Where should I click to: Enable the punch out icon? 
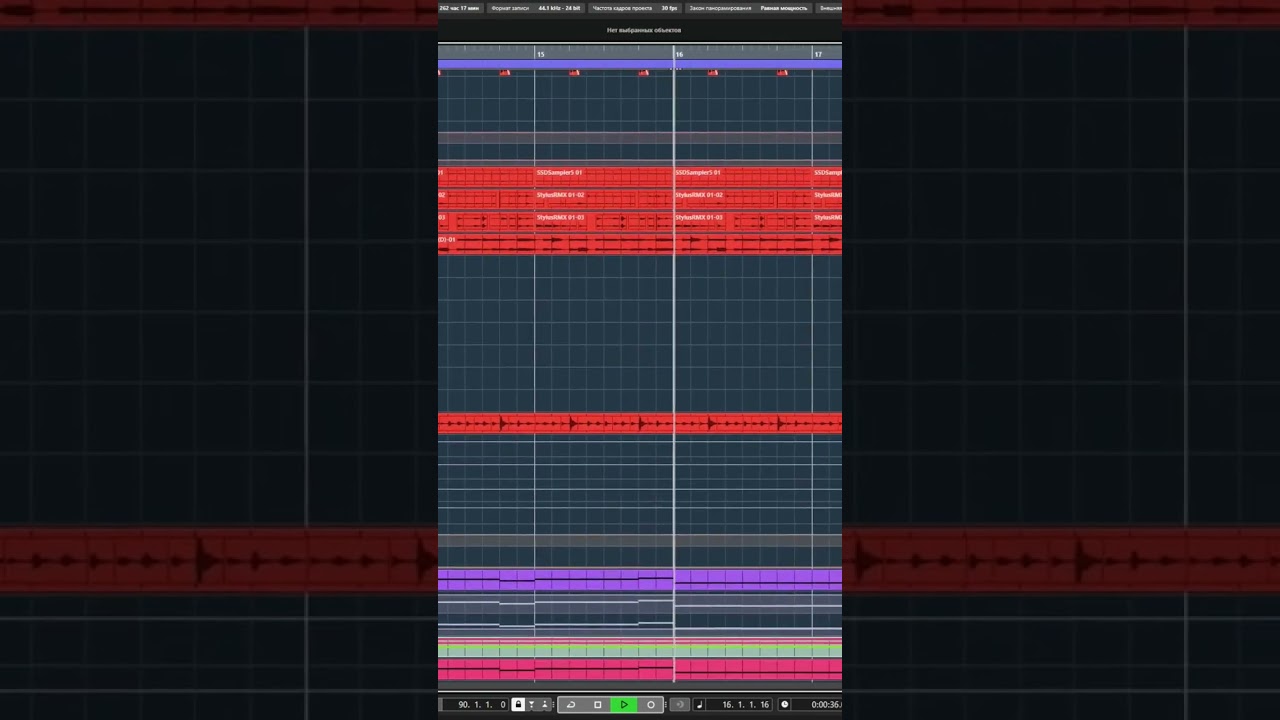coord(544,704)
